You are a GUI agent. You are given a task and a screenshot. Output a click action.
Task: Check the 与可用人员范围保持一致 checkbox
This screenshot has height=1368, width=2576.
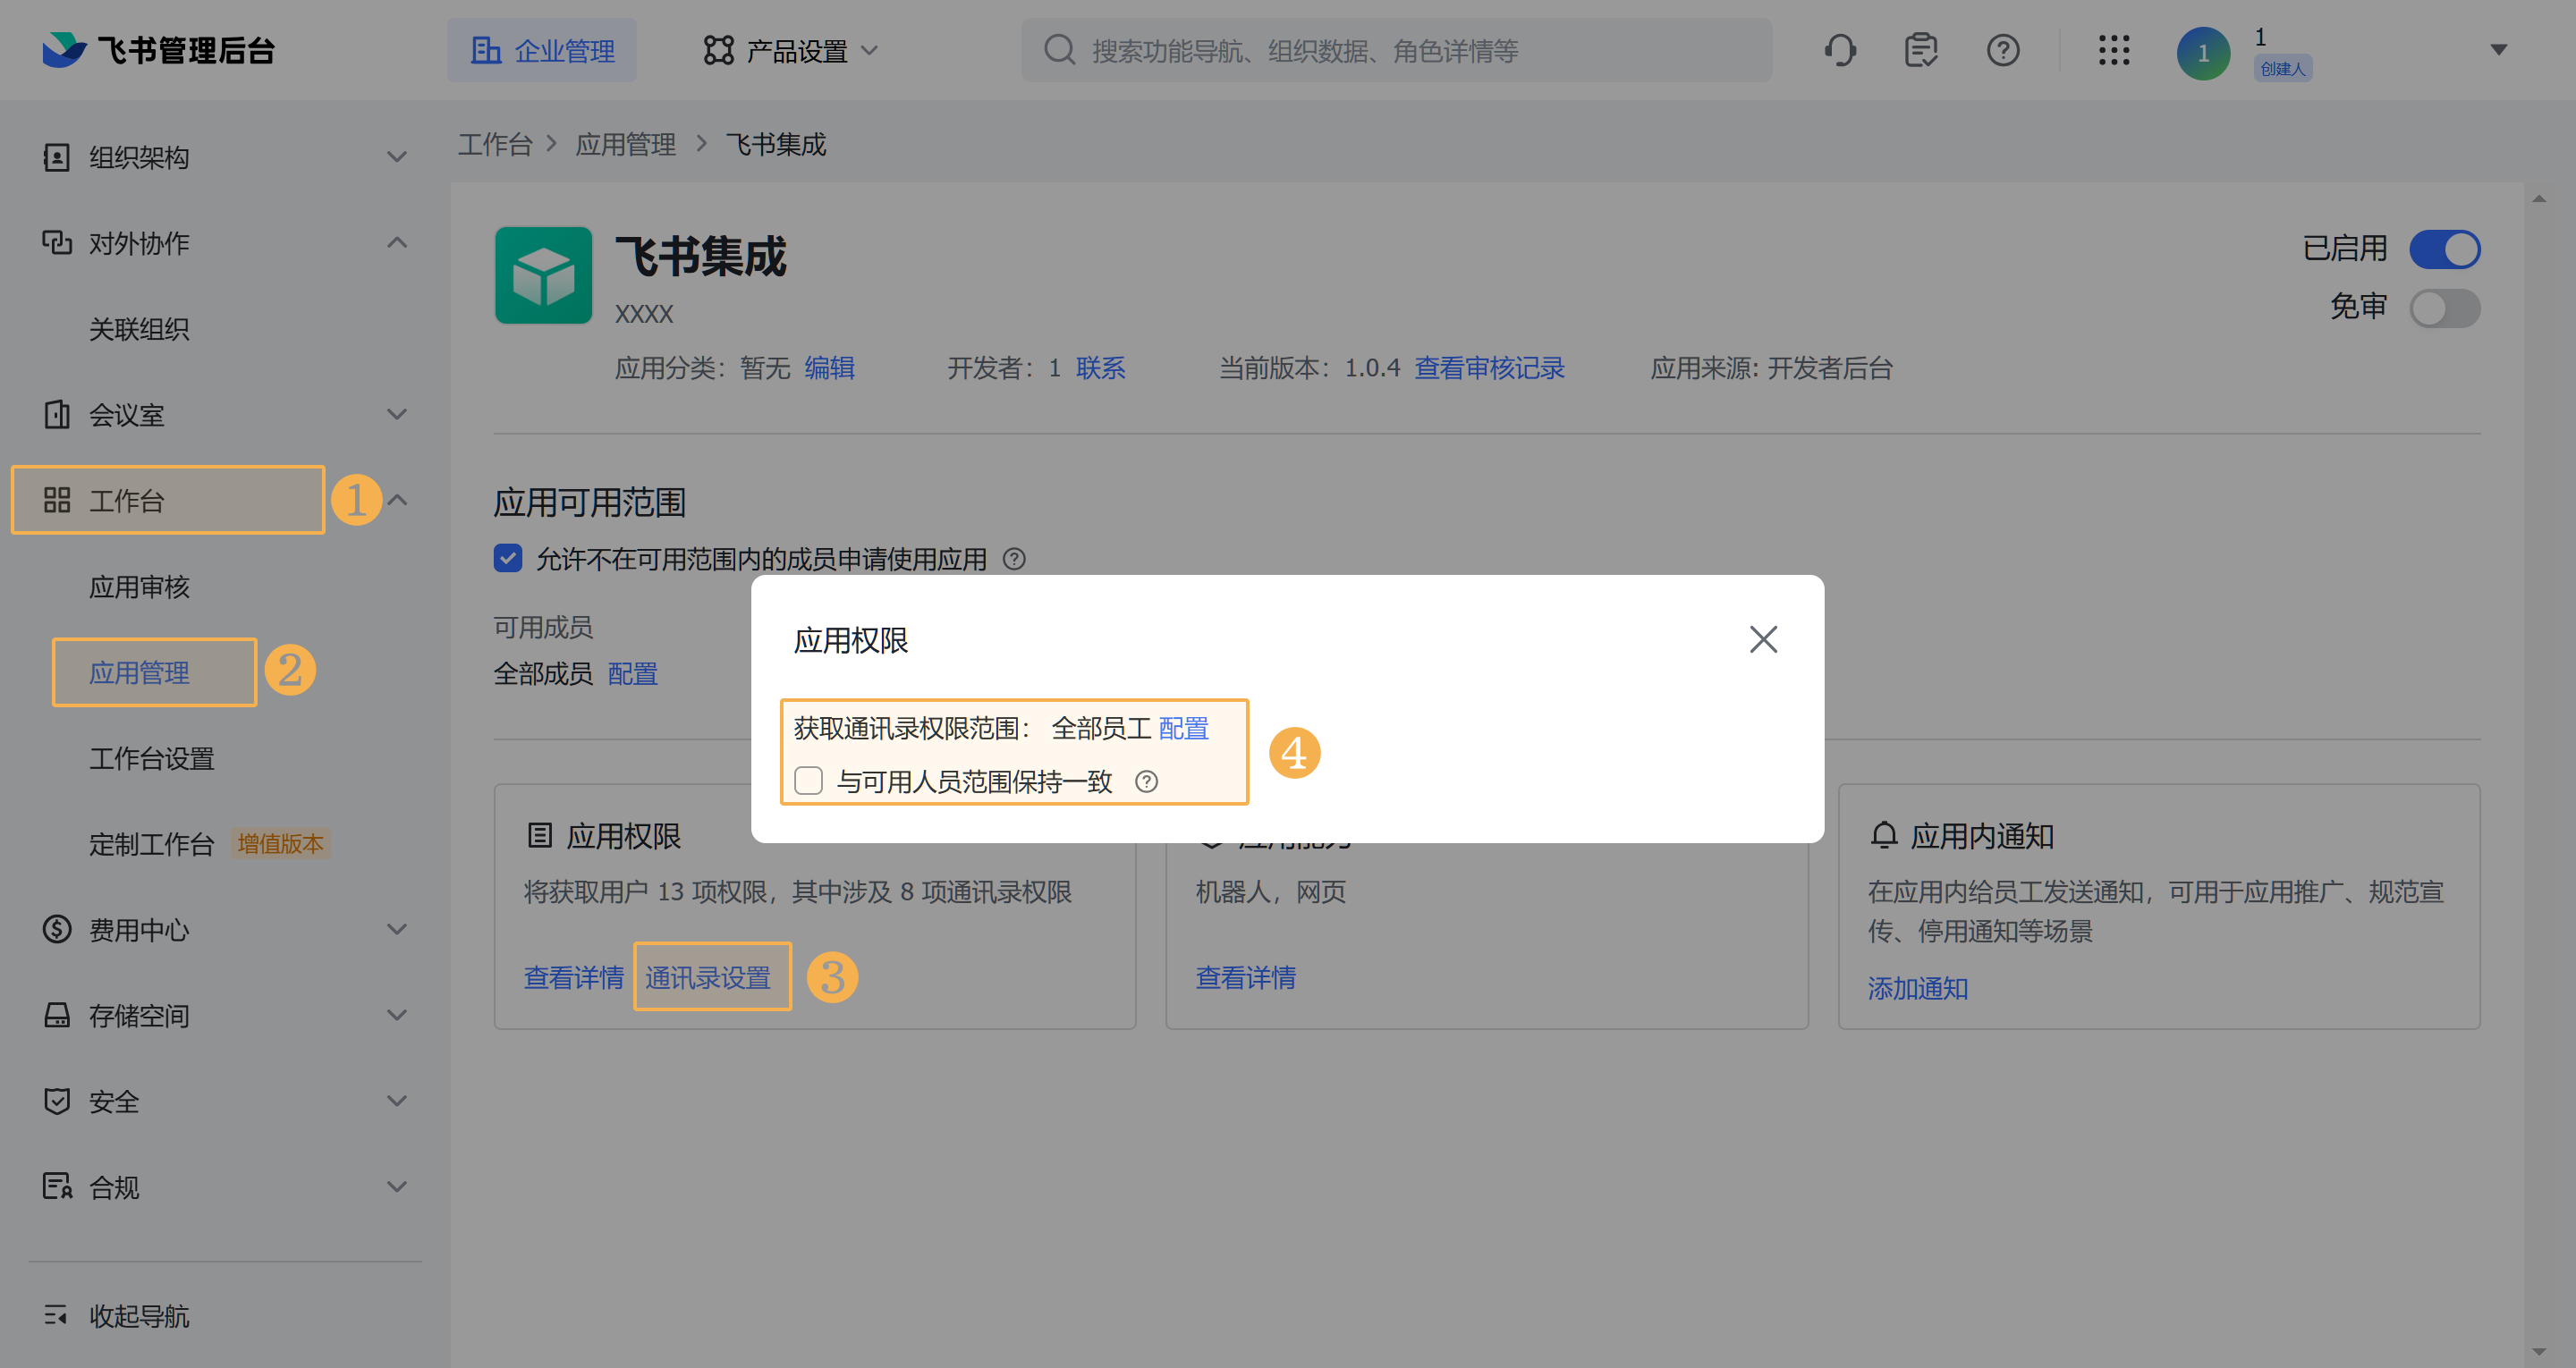point(808,780)
